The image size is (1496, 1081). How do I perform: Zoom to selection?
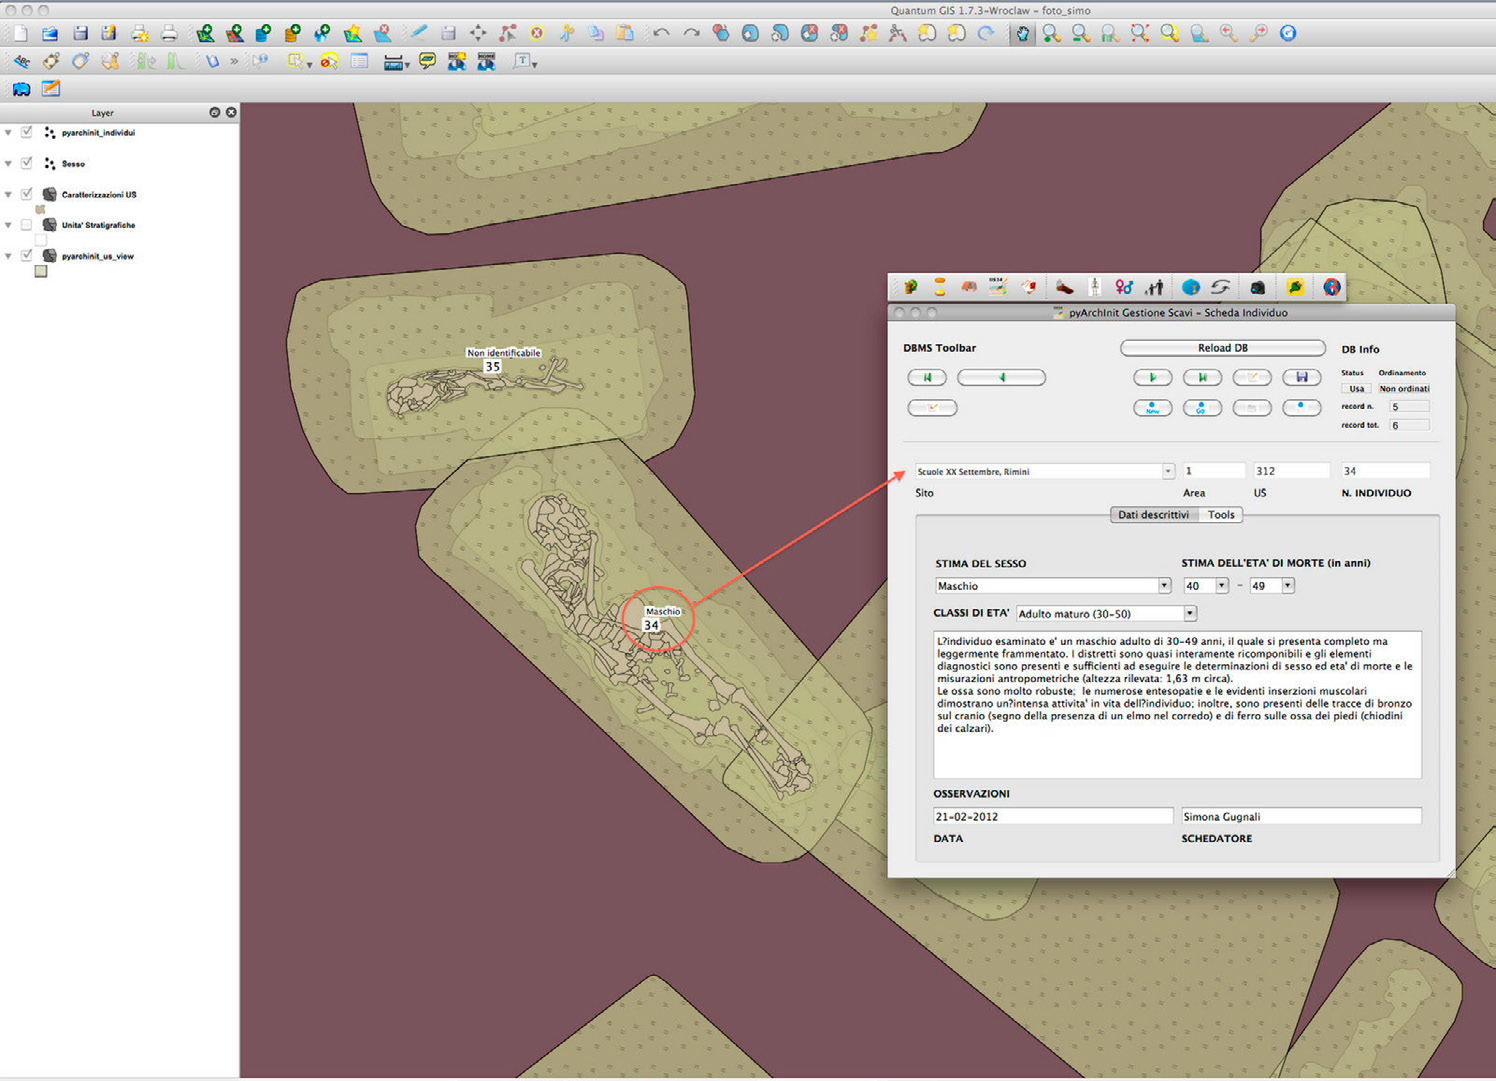(x=1169, y=33)
